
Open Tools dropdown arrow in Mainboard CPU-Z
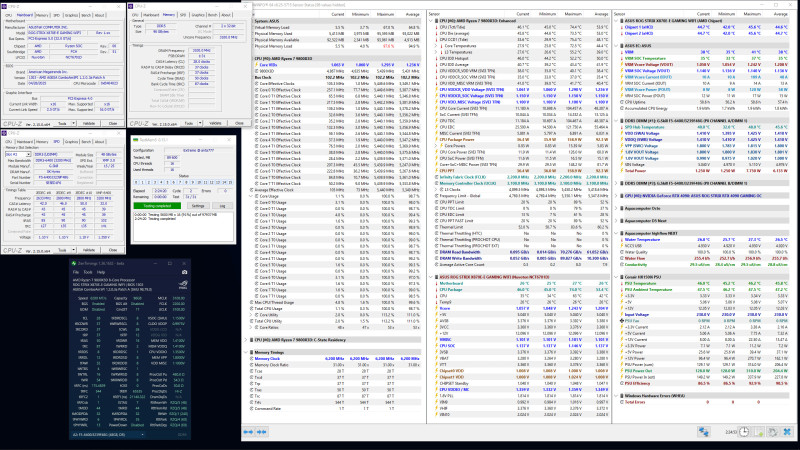pos(73,123)
